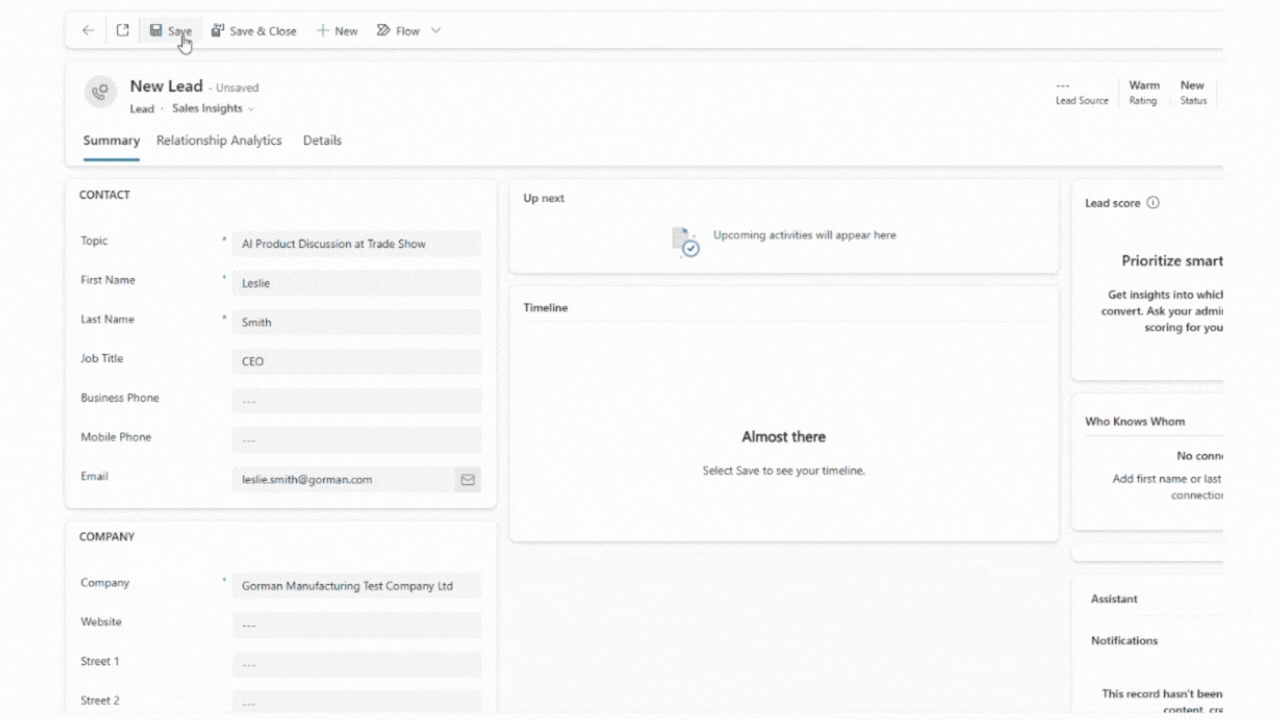1280x720 pixels.
Task: Click the New Status header field
Action: [x=1193, y=93]
